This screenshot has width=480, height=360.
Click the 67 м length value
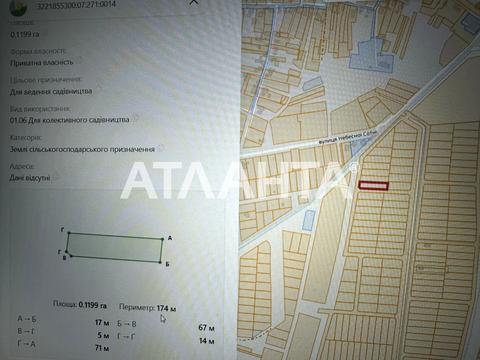(206, 328)
